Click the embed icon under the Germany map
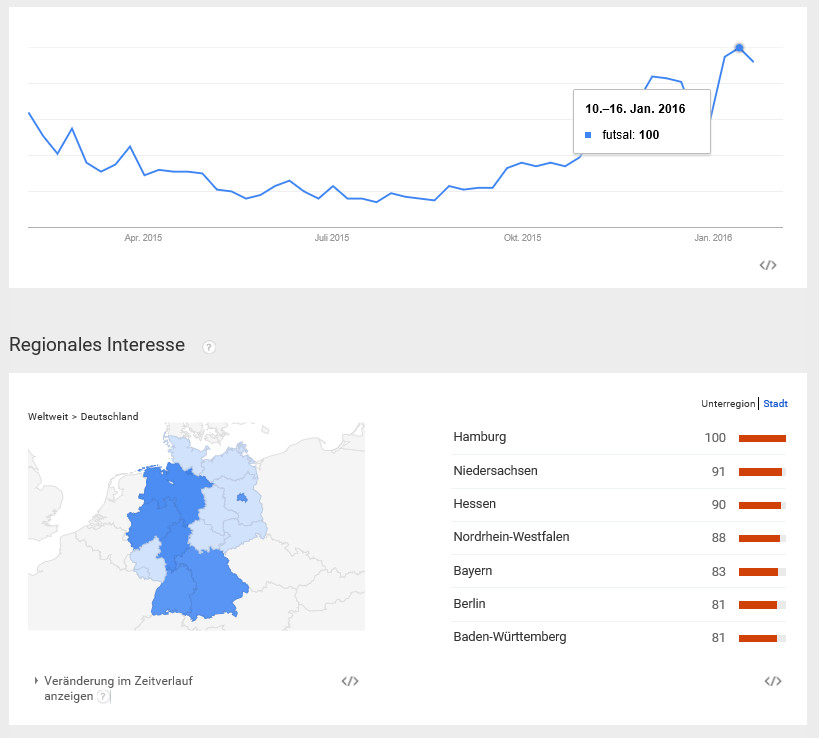The width and height of the screenshot is (819, 738). (x=349, y=681)
